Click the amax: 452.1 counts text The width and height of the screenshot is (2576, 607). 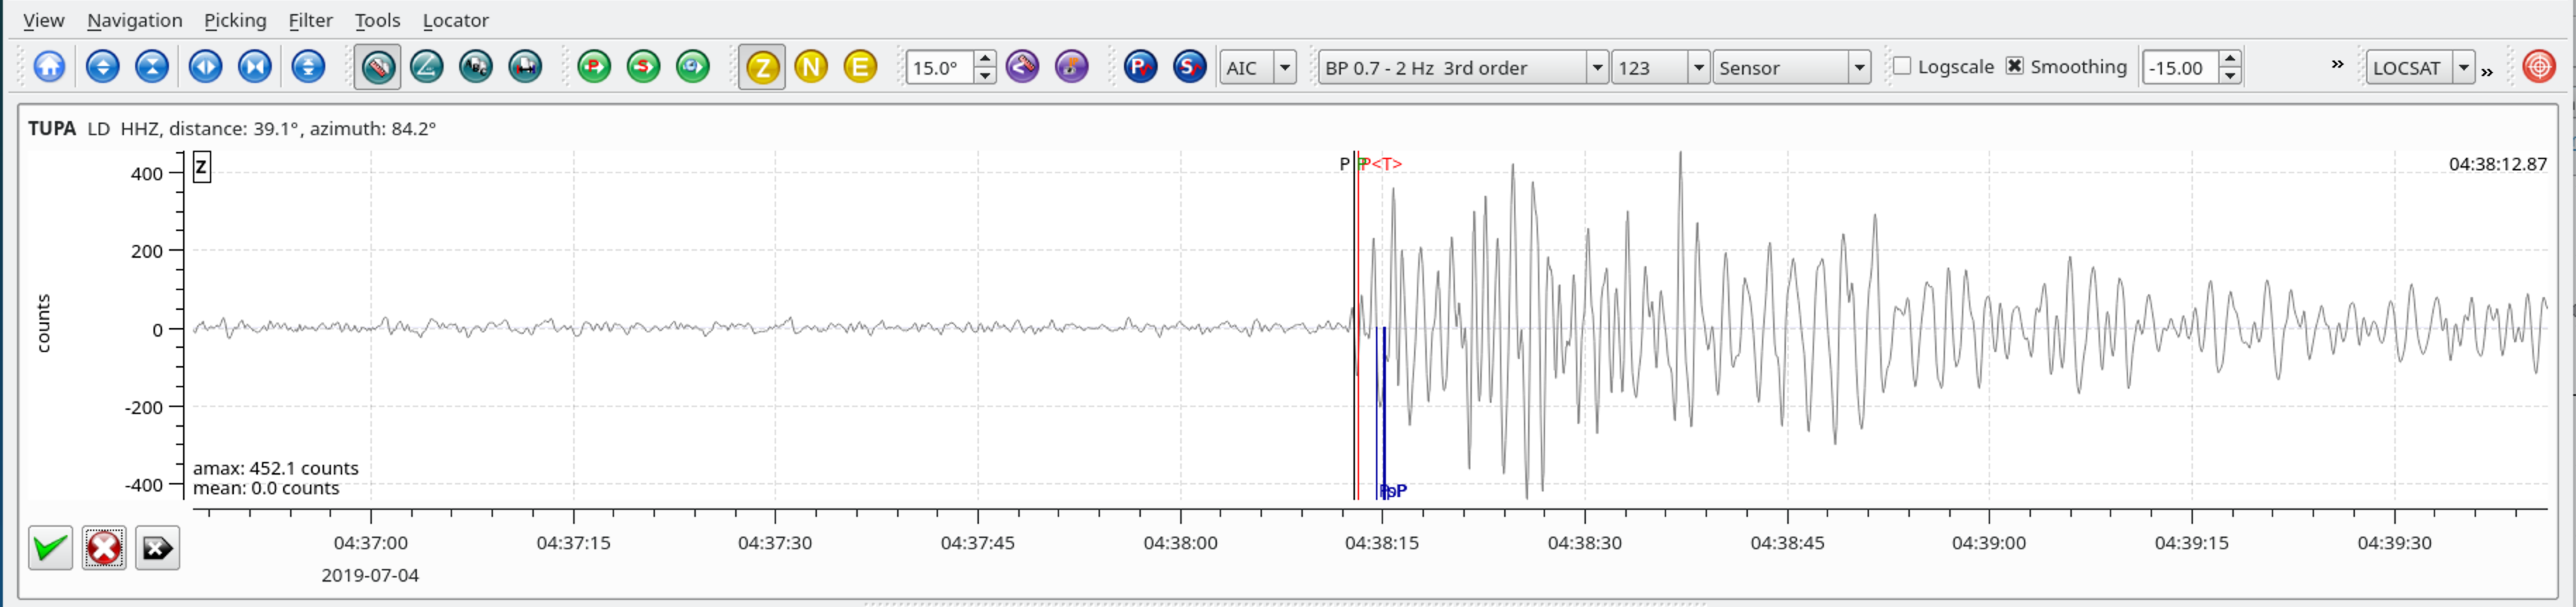(275, 468)
